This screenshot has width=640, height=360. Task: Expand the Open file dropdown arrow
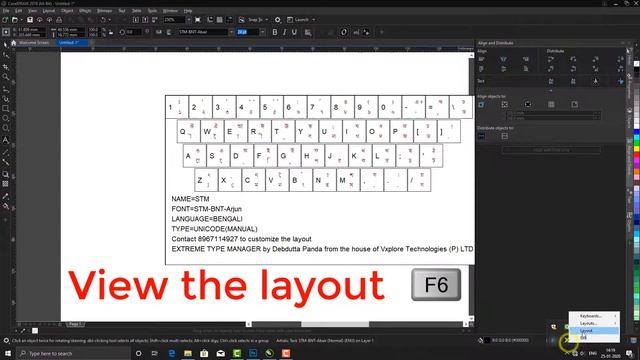click(x=21, y=20)
